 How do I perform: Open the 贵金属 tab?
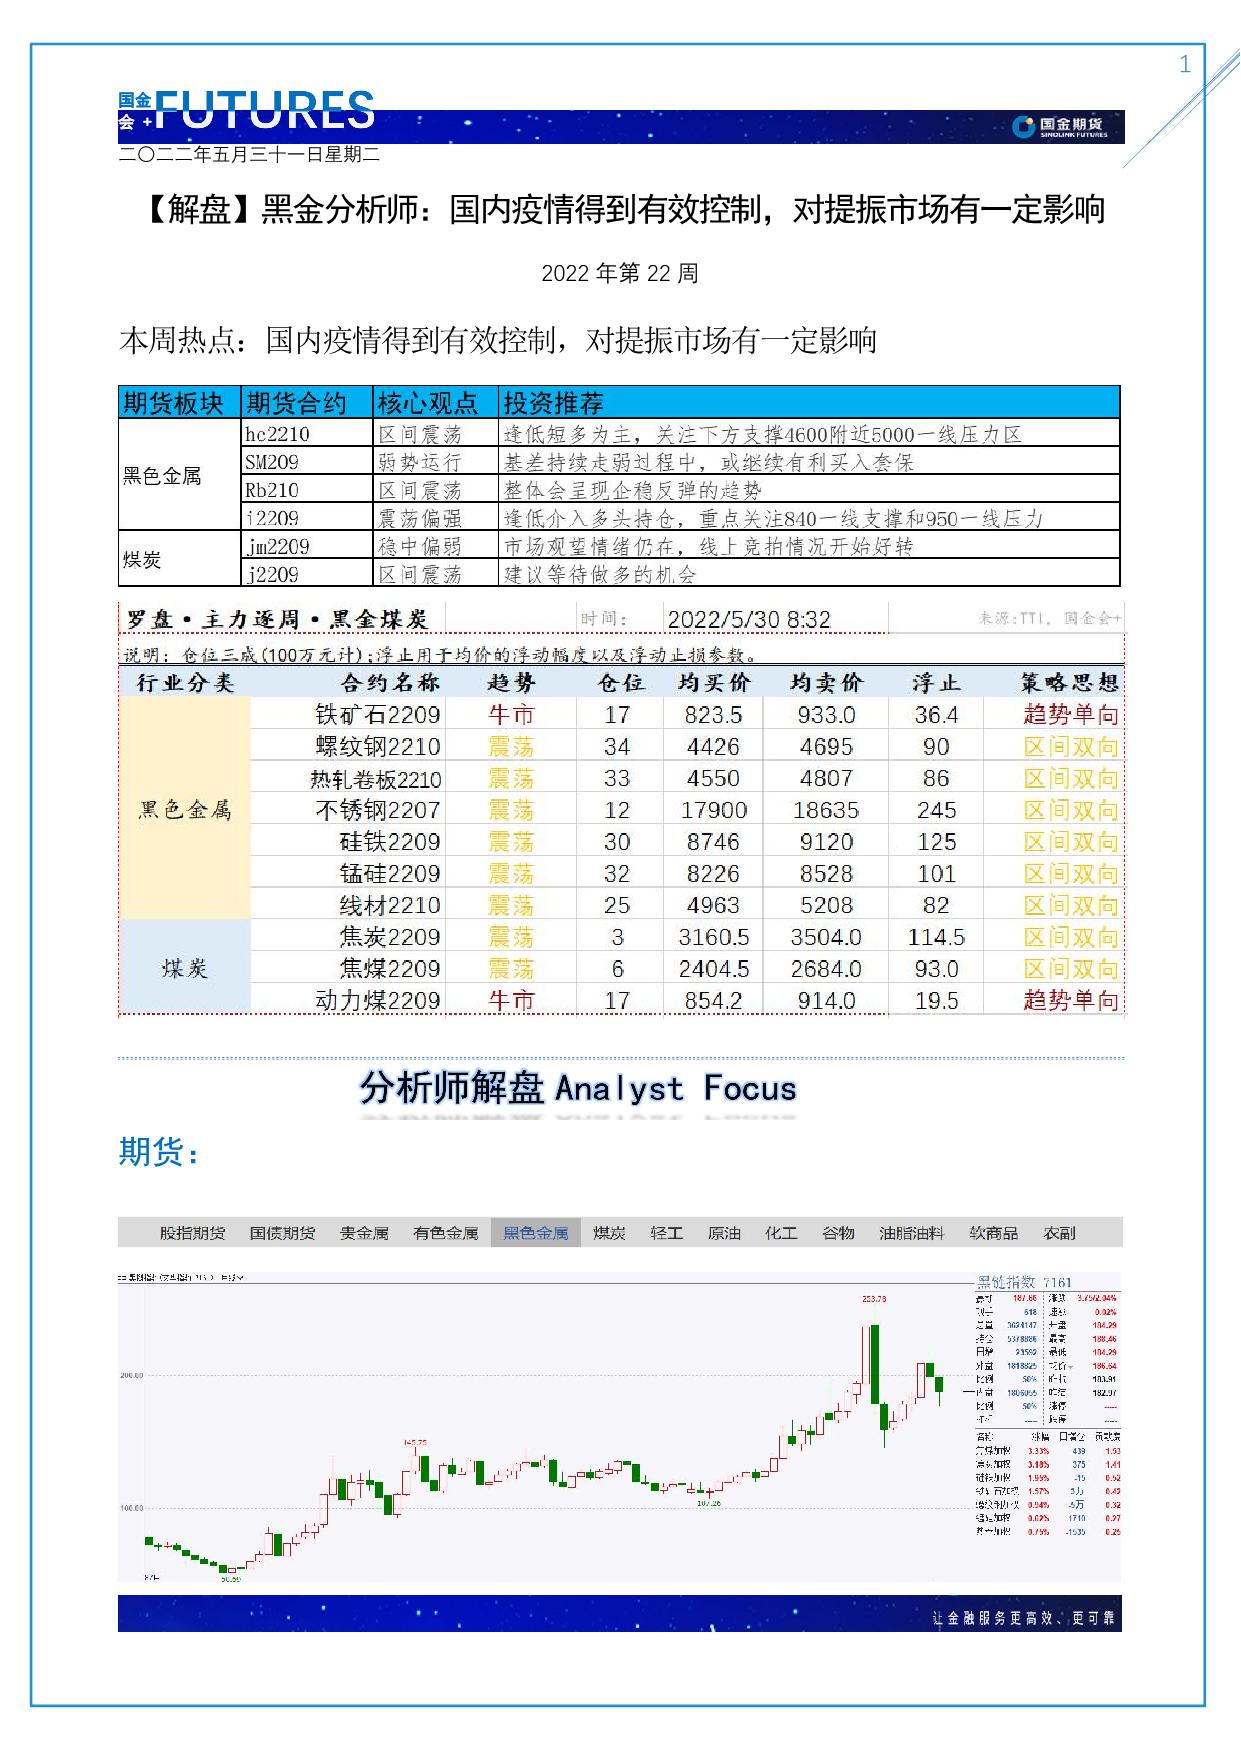coord(364,1233)
